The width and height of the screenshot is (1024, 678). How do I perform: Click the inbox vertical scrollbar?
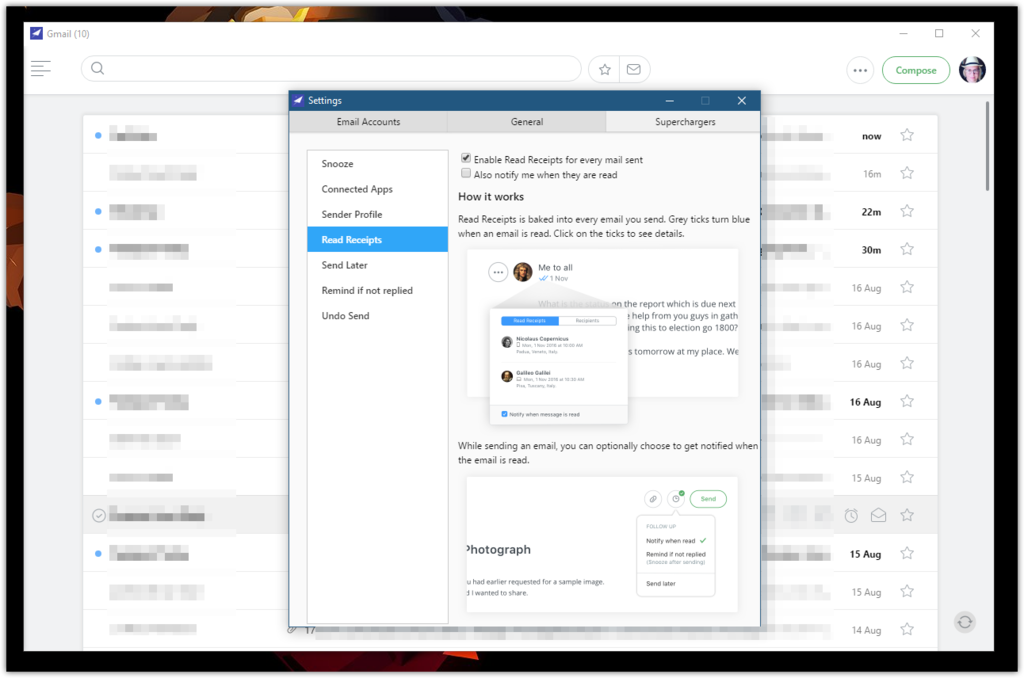pos(987,146)
